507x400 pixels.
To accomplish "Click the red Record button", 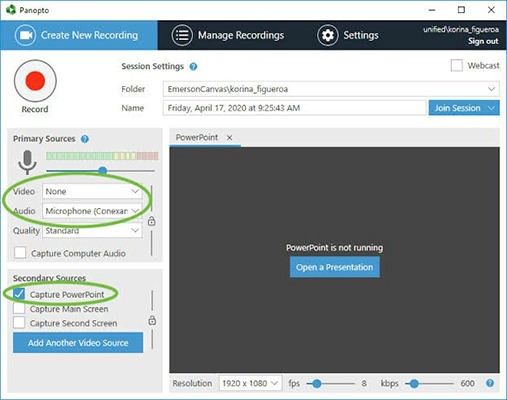I will [x=35, y=81].
